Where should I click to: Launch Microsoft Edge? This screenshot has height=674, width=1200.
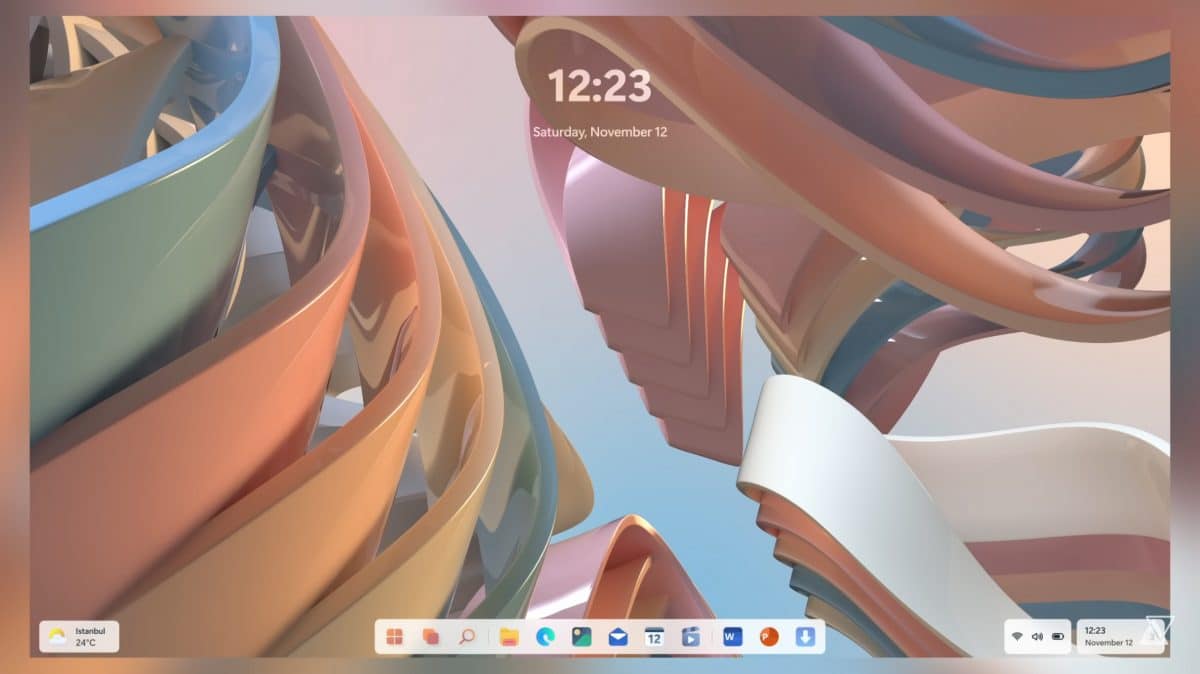pyautogui.click(x=543, y=637)
